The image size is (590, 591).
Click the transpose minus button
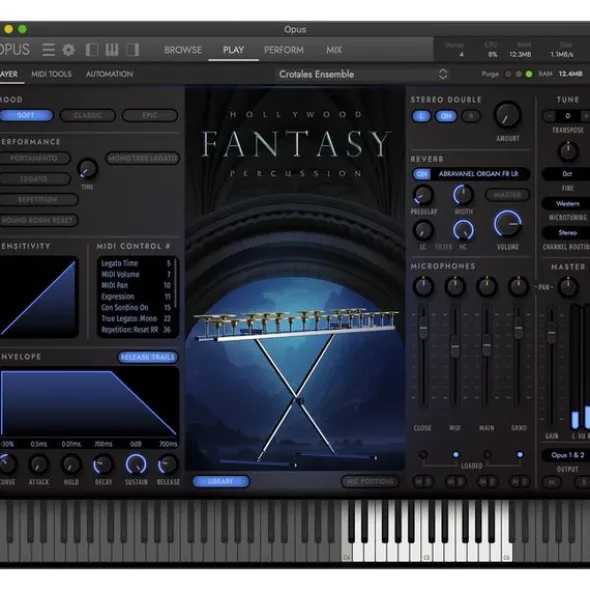click(x=549, y=116)
